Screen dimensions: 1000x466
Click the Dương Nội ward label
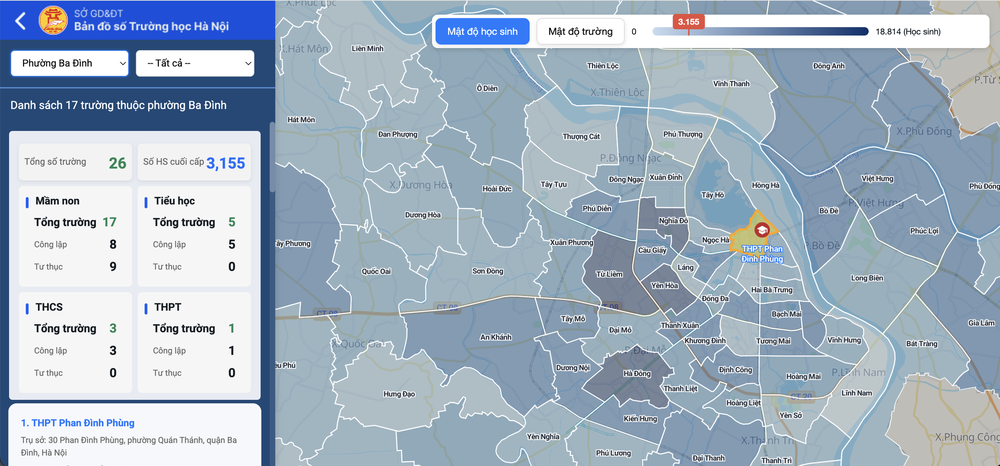571,368
